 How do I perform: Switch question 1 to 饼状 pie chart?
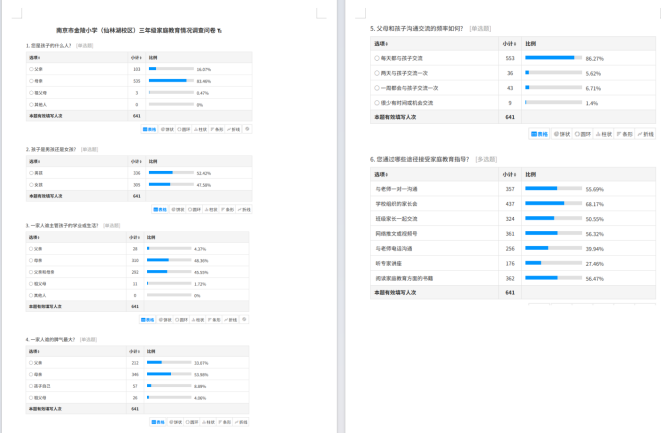click(167, 129)
